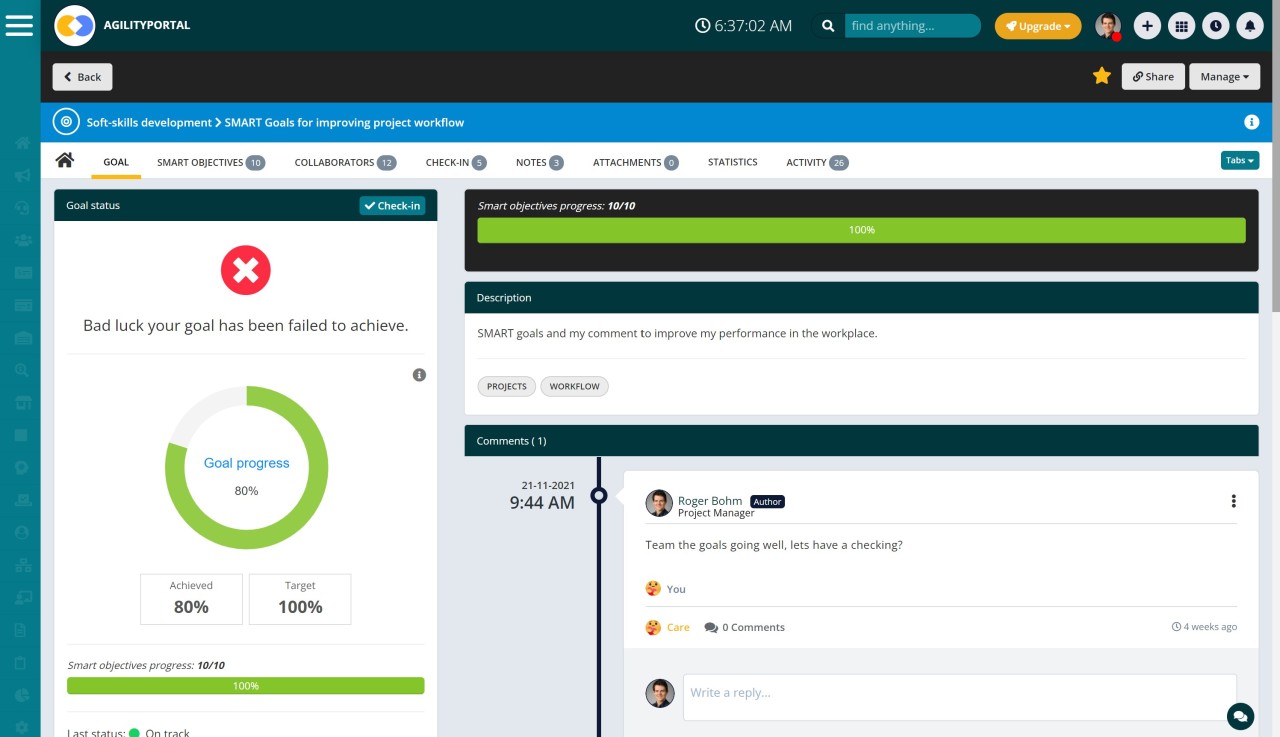Click the hamburger menu toggle top left
Screen dimensions: 1280x737
point(19,25)
